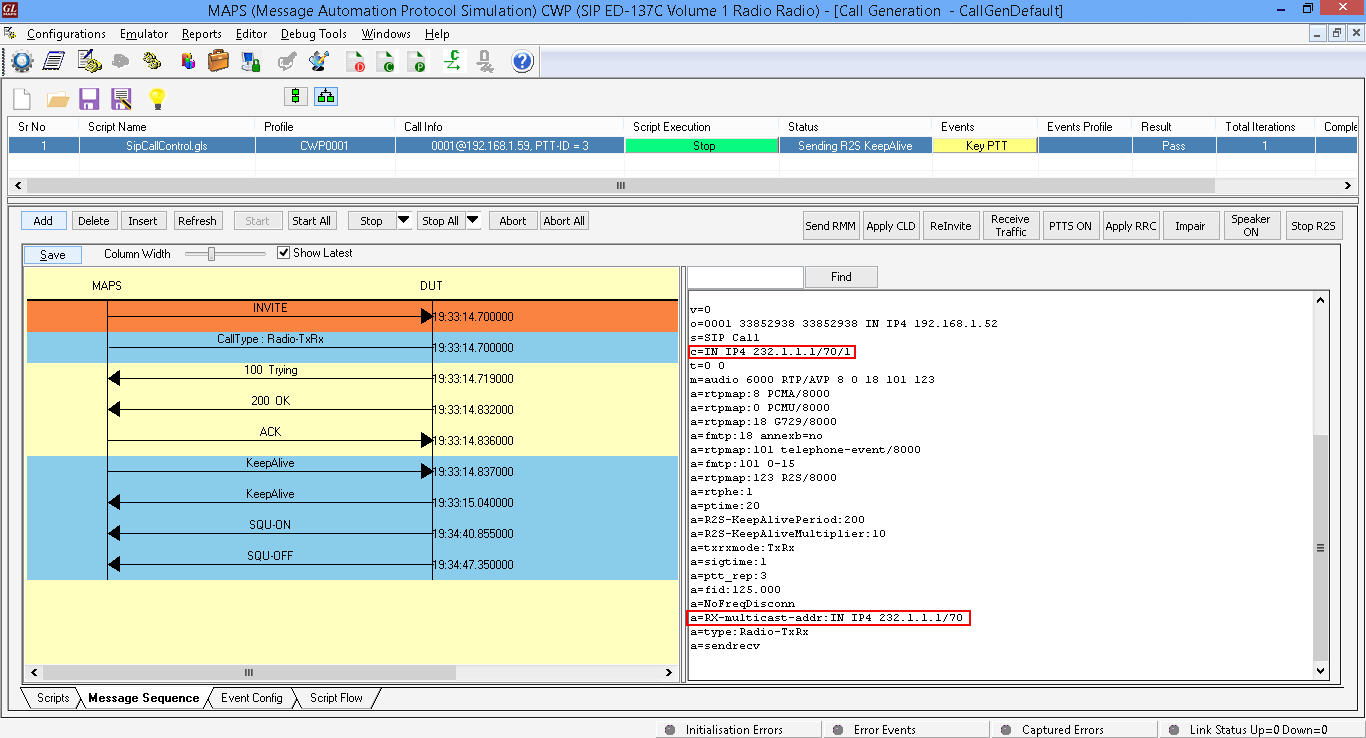
Task: Open the Reports menu
Action: (202, 34)
